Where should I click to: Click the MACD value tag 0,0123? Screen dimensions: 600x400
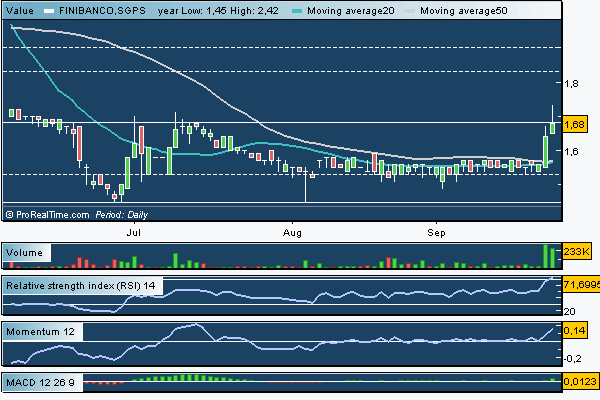[580, 382]
